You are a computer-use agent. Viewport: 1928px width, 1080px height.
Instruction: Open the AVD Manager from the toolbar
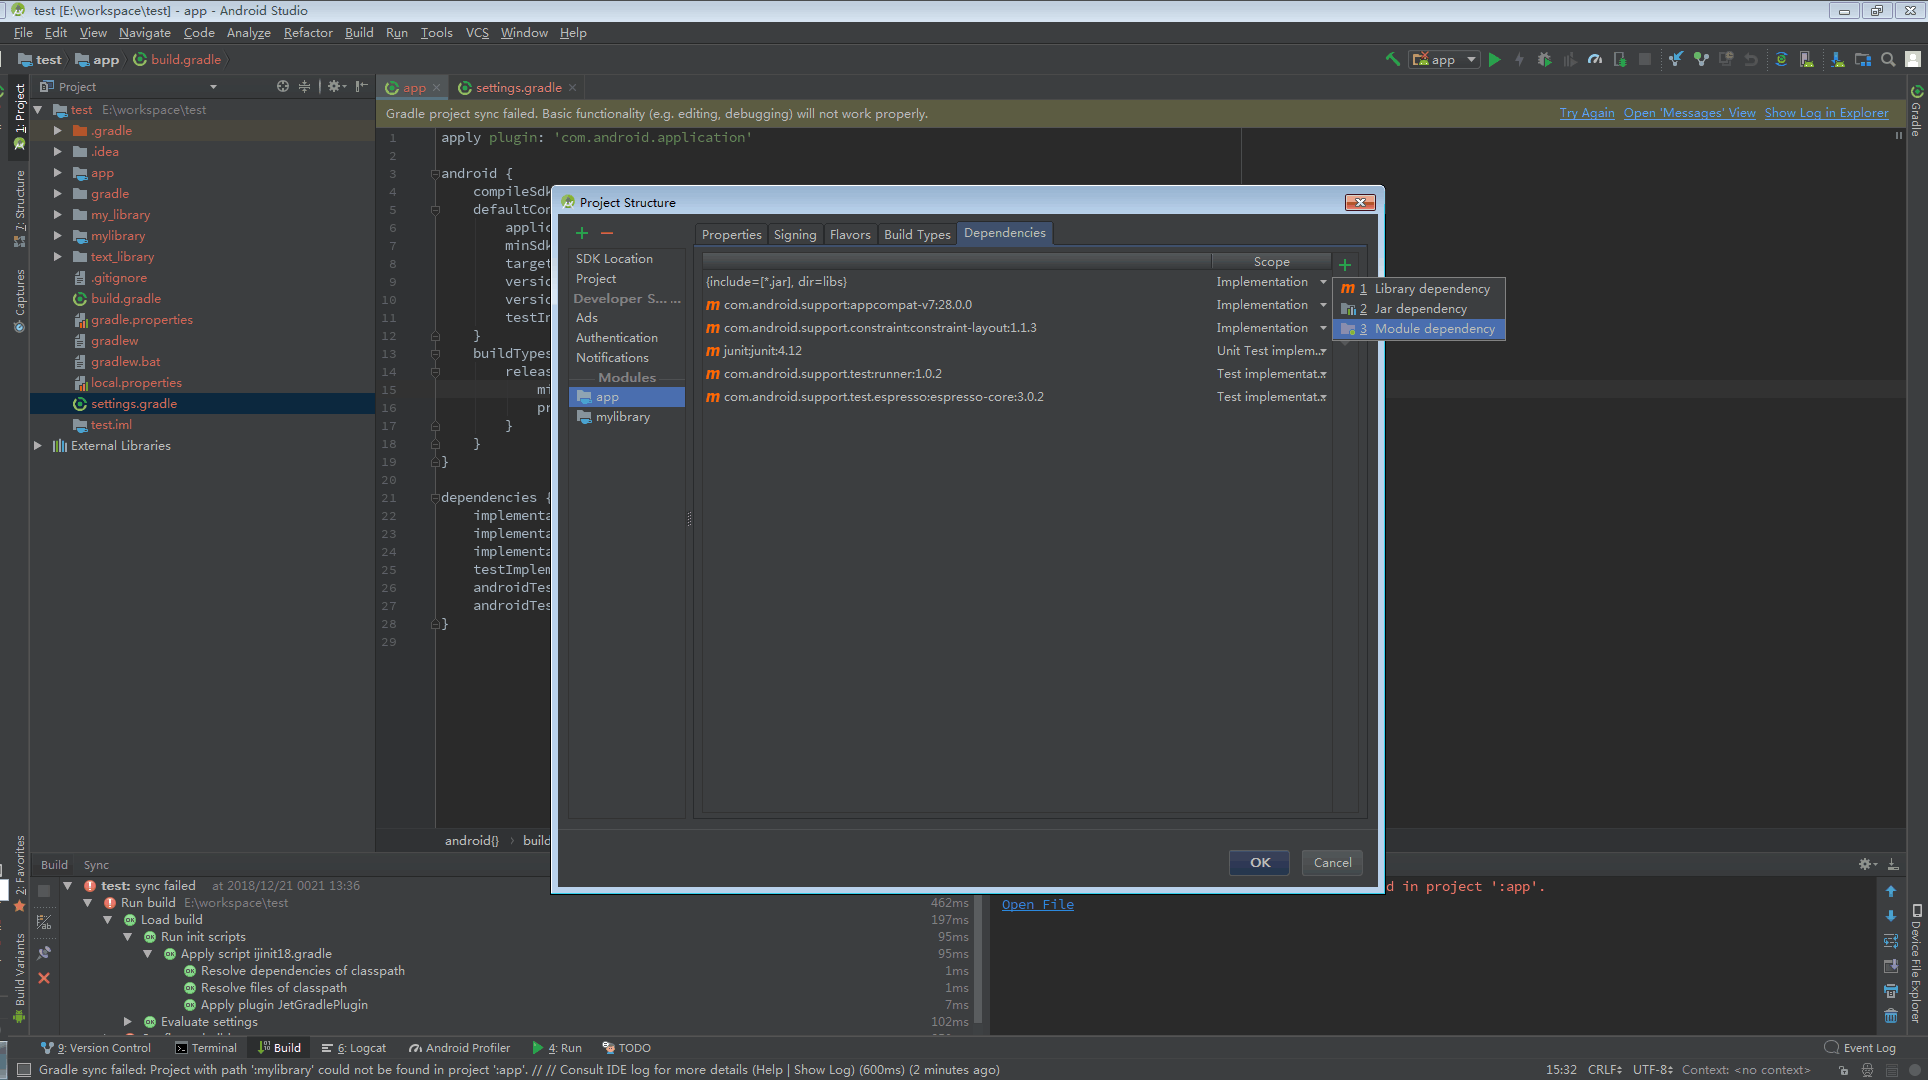coord(1806,59)
